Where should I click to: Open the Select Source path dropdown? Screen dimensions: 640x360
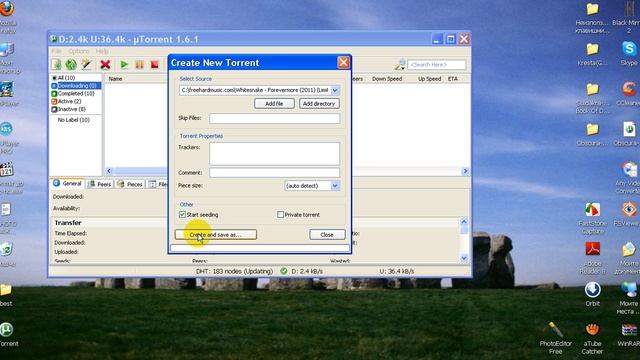click(335, 90)
